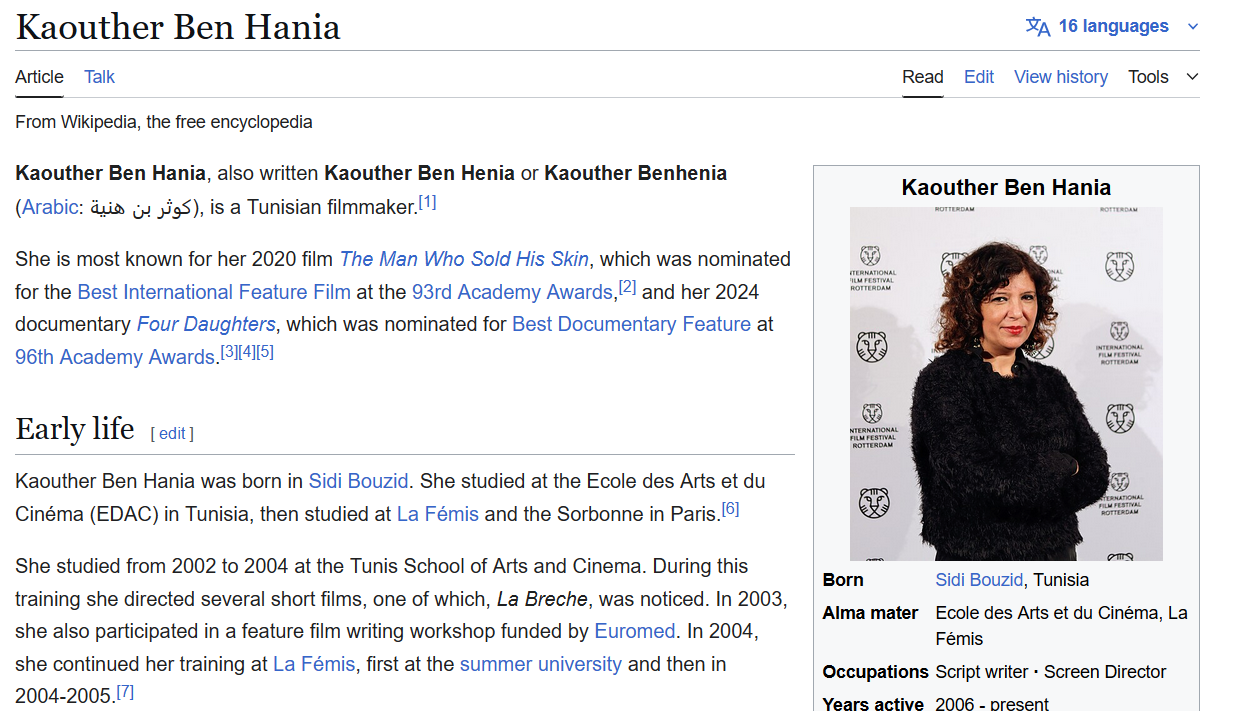The width and height of the screenshot is (1234, 711).
Task: Click the language translation icon
Action: click(x=1038, y=26)
